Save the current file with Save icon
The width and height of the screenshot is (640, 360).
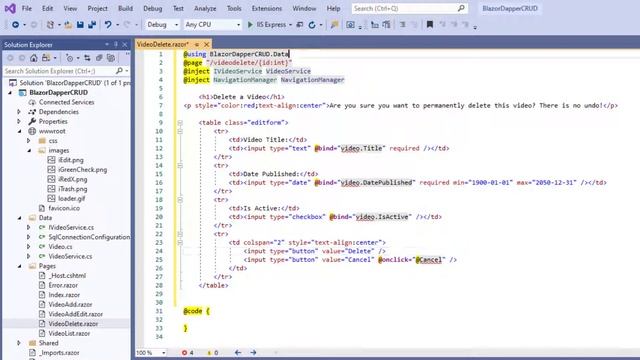tap(80, 25)
